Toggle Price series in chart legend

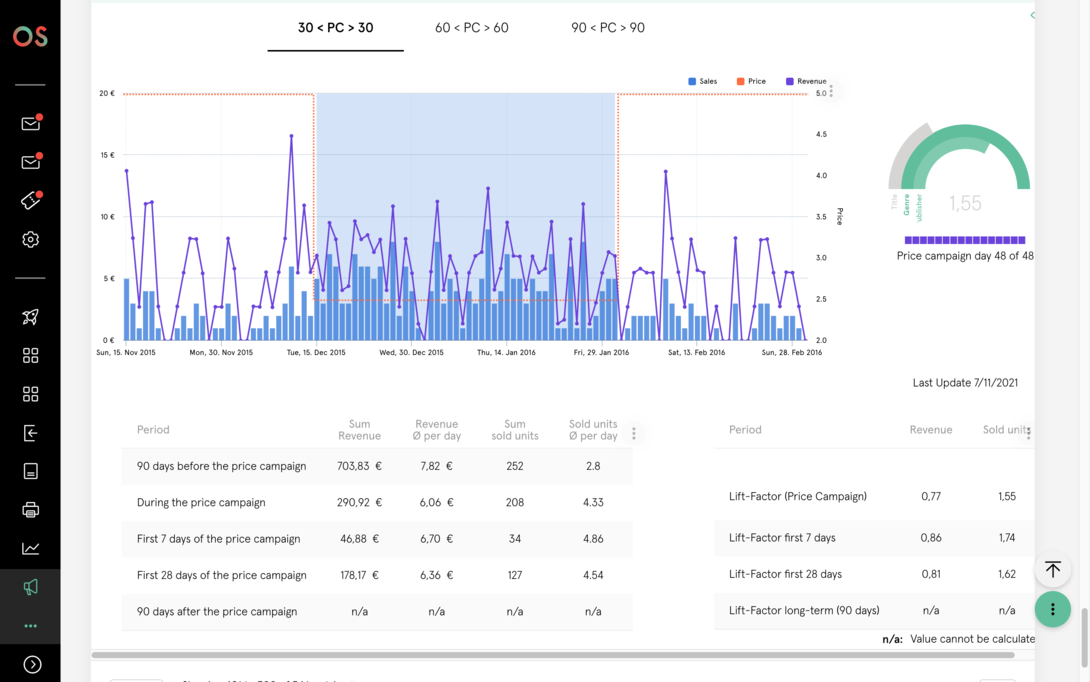751,81
